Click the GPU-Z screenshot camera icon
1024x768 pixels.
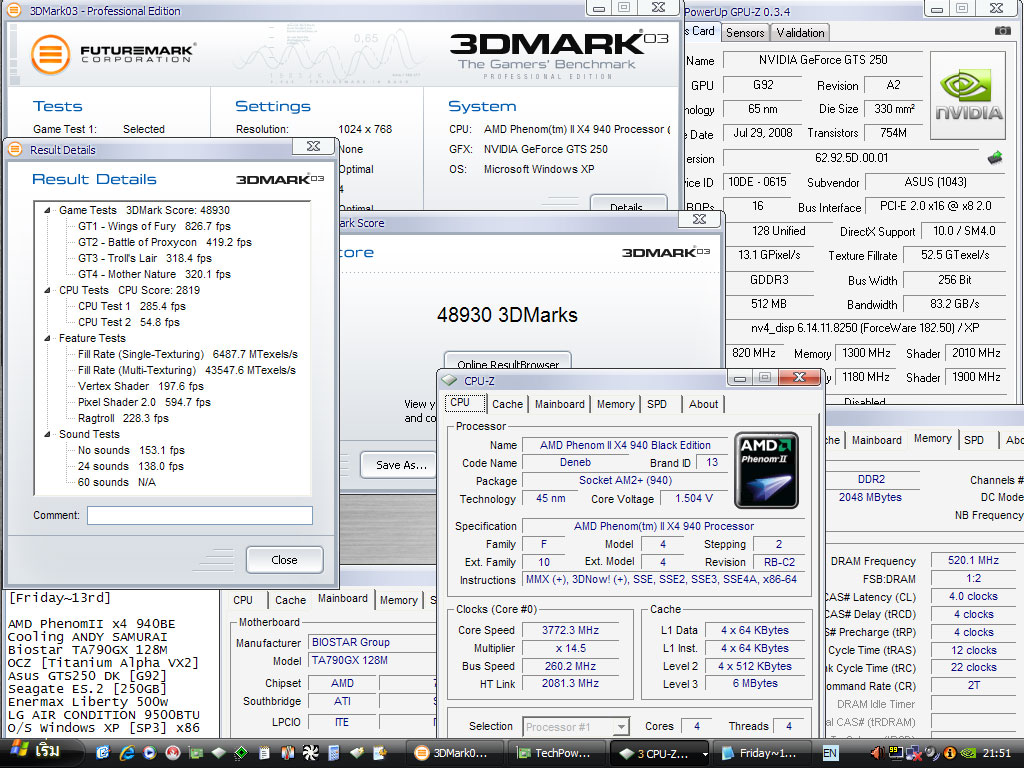[x=1002, y=31]
